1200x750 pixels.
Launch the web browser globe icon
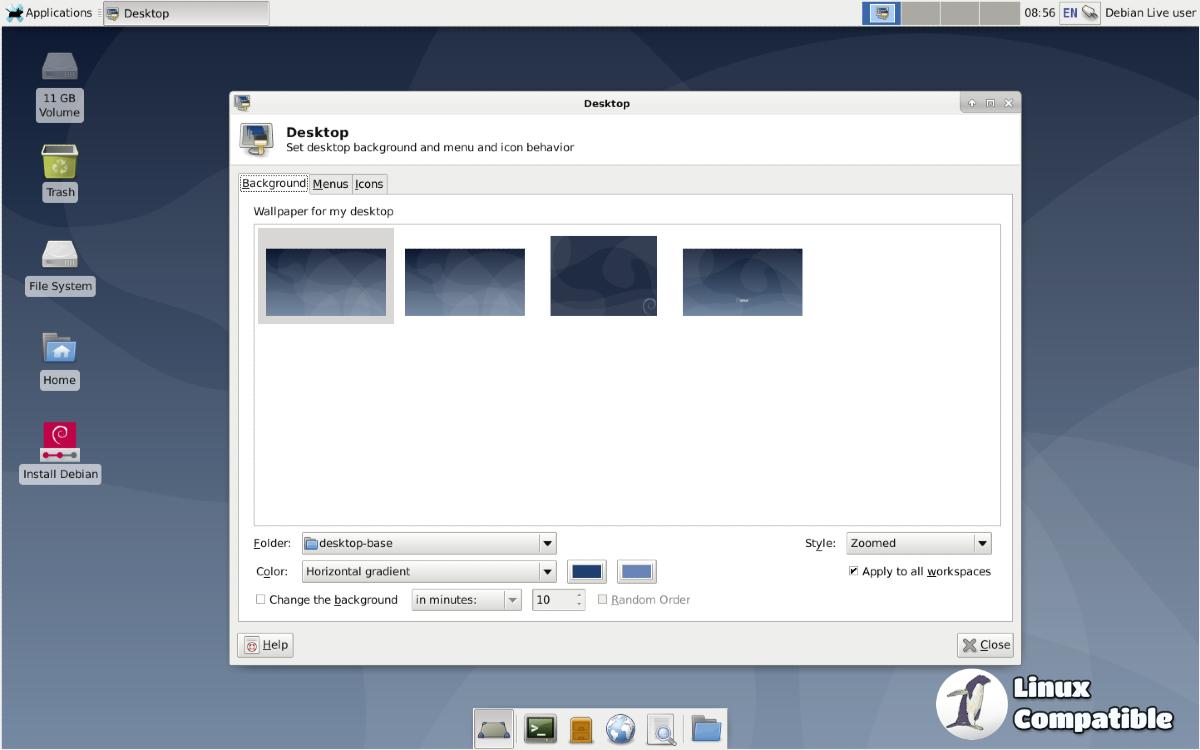point(621,729)
